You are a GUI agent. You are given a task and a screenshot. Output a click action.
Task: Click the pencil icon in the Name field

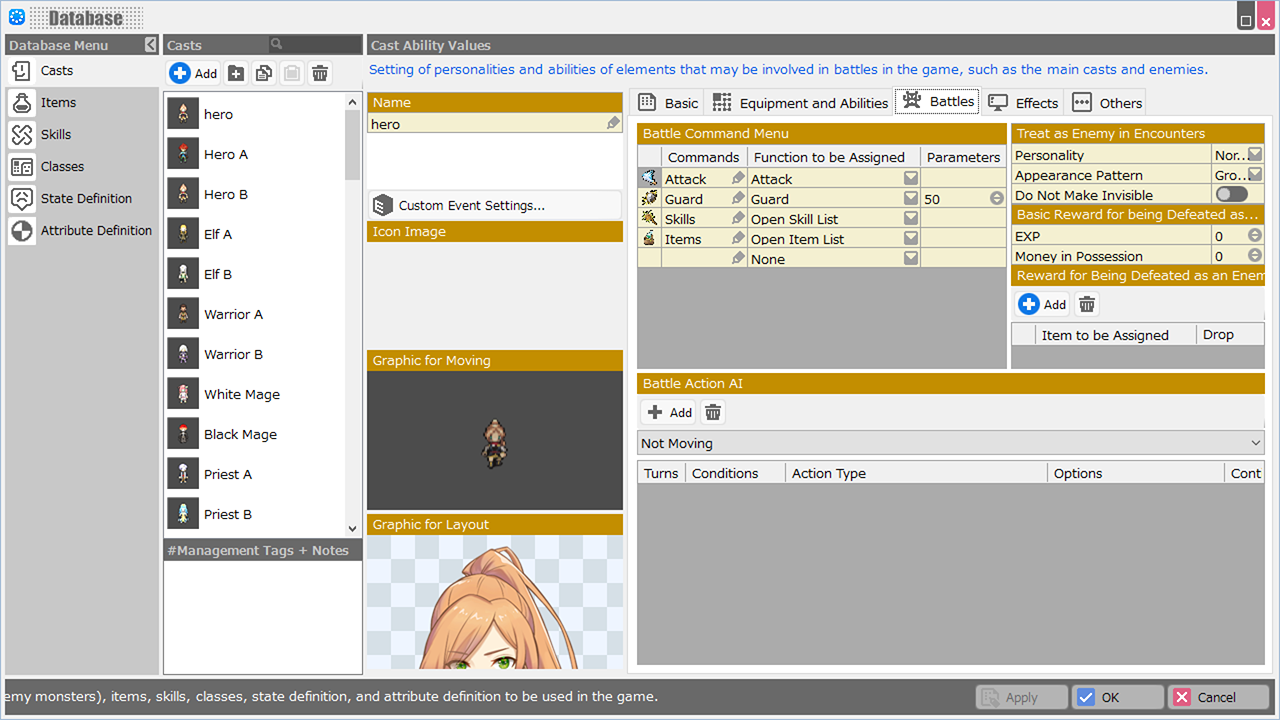[x=613, y=123]
